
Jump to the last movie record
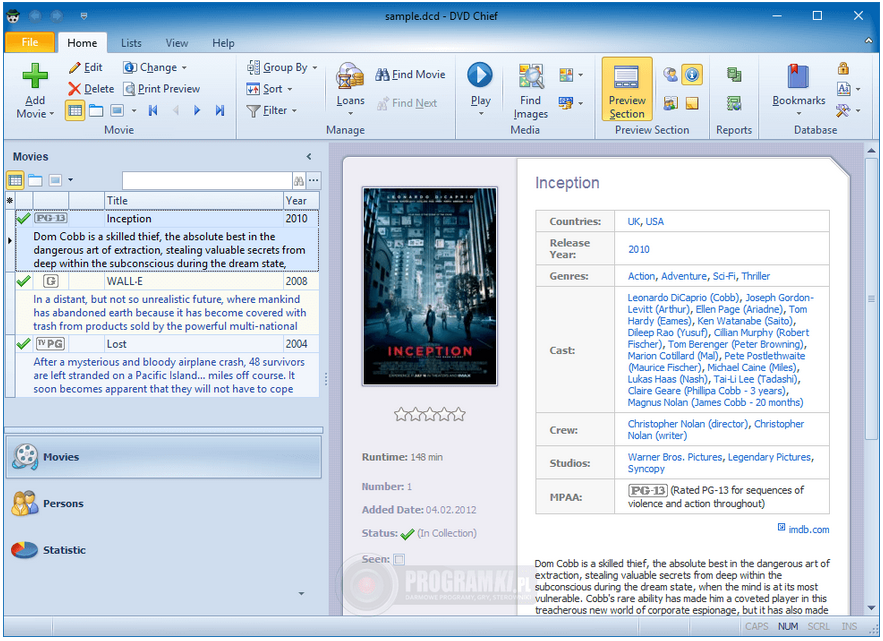tap(220, 110)
